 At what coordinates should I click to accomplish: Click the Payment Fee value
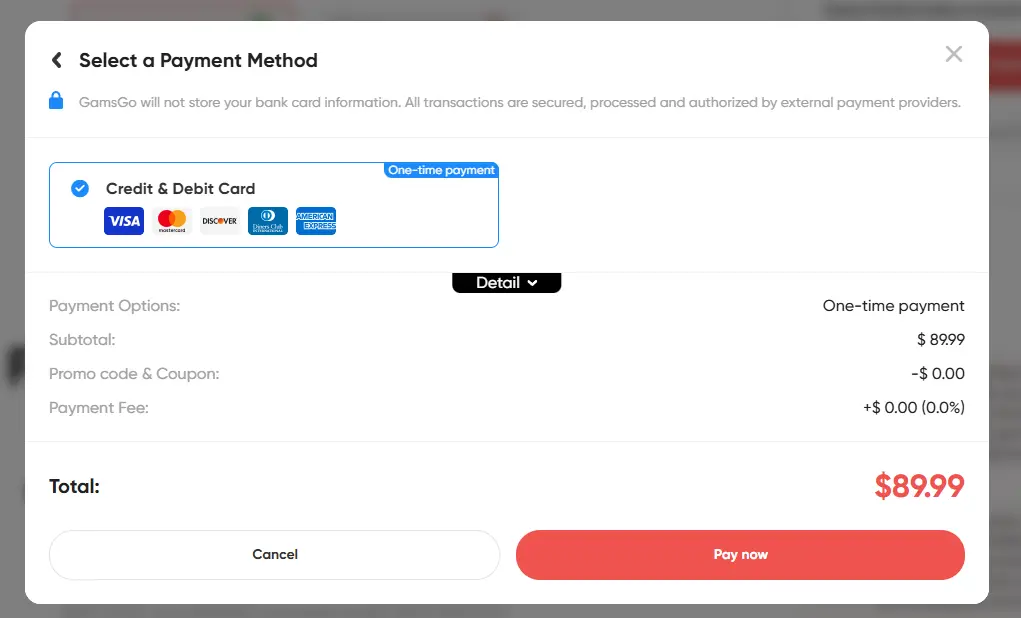913,408
